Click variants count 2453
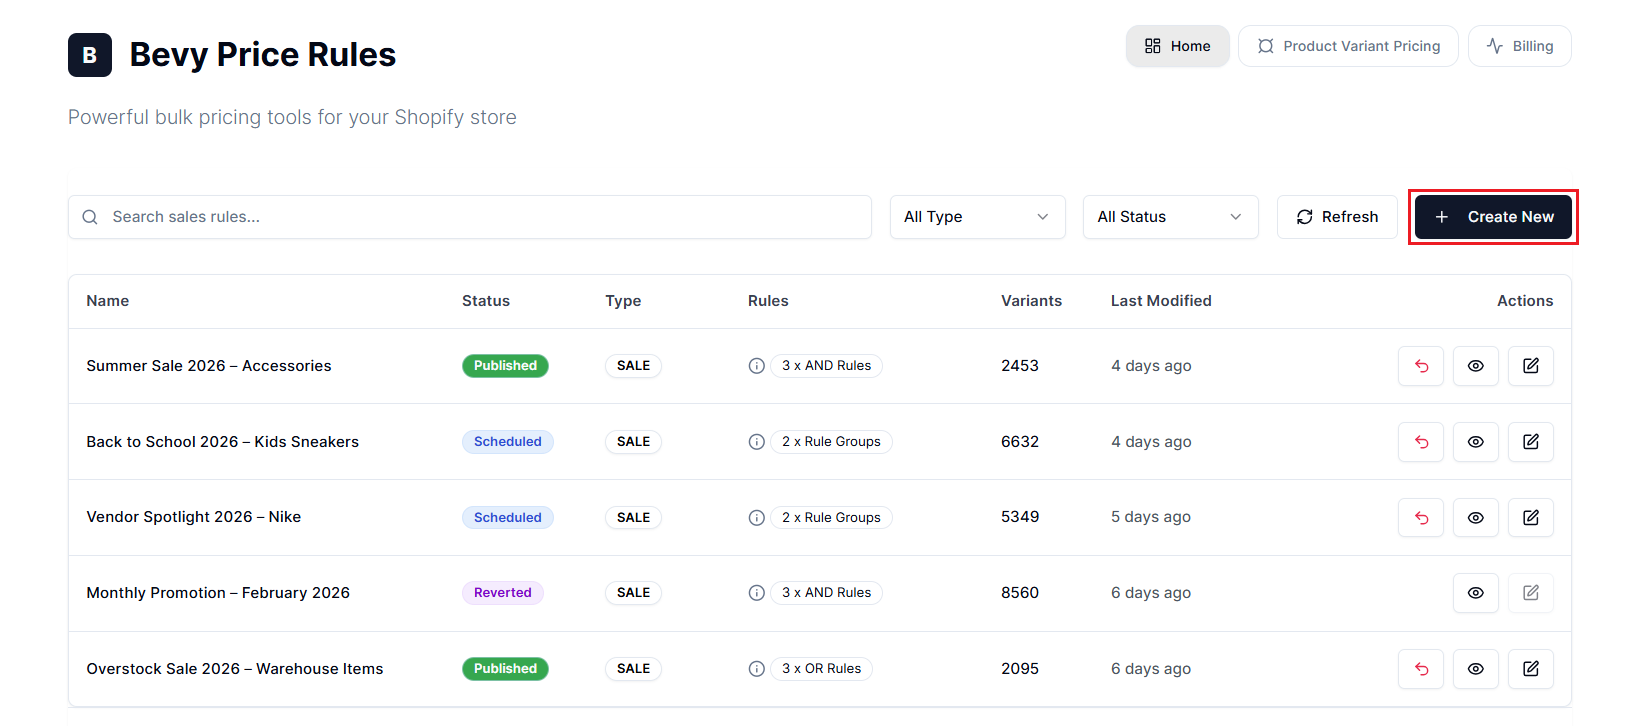 click(1020, 366)
